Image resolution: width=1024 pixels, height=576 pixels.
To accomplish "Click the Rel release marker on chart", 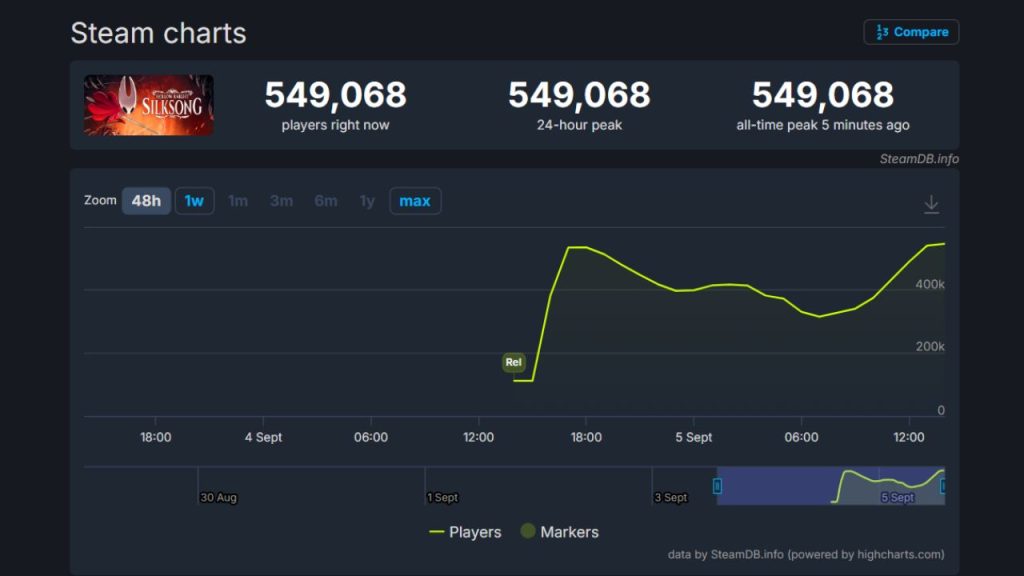I will tap(513, 362).
